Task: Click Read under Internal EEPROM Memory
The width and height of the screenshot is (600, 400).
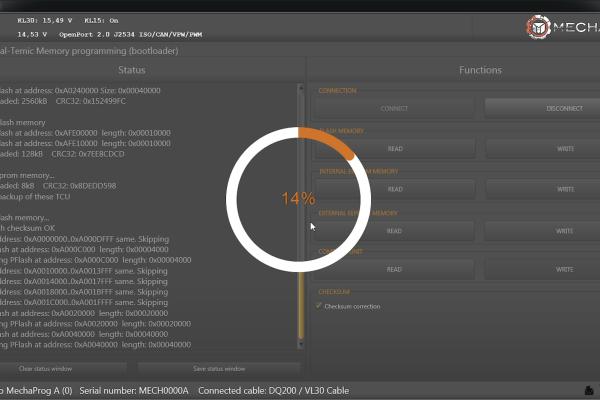Action: 395,189
